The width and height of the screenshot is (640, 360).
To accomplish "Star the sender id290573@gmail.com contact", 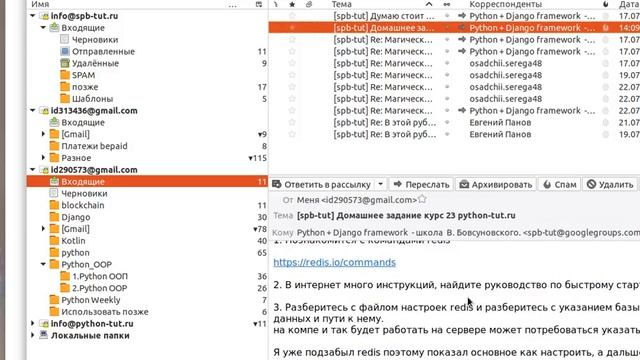I will click(422, 200).
